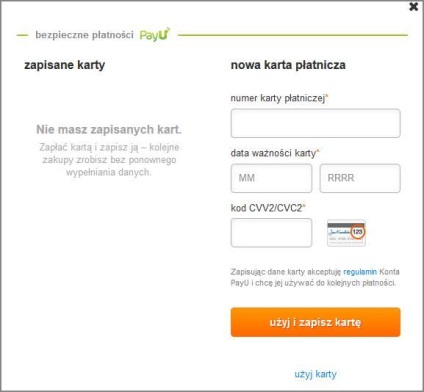The image size is (424, 392).
Task: Click the CVV card helper image
Action: (346, 233)
